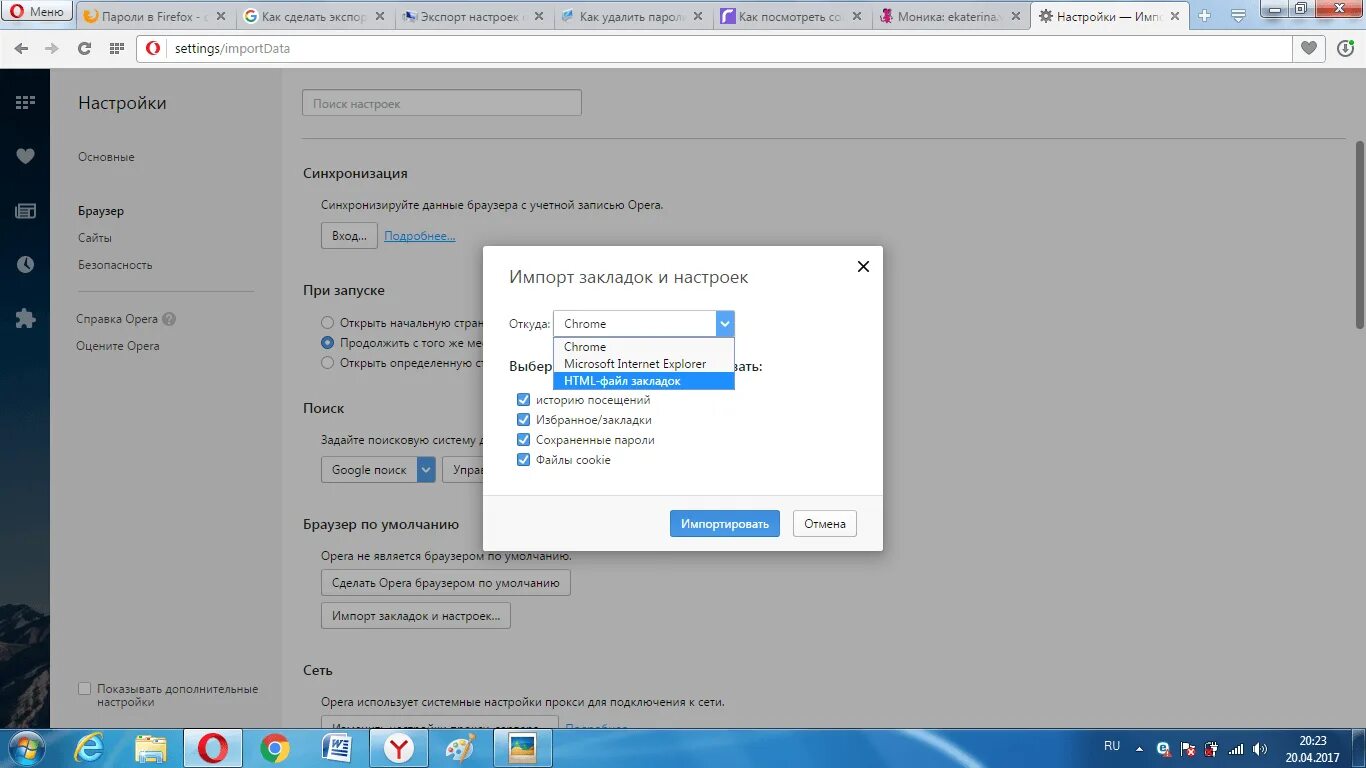Open downloads arrow icon beside address bar
This screenshot has height=768, width=1366.
coord(1345,48)
